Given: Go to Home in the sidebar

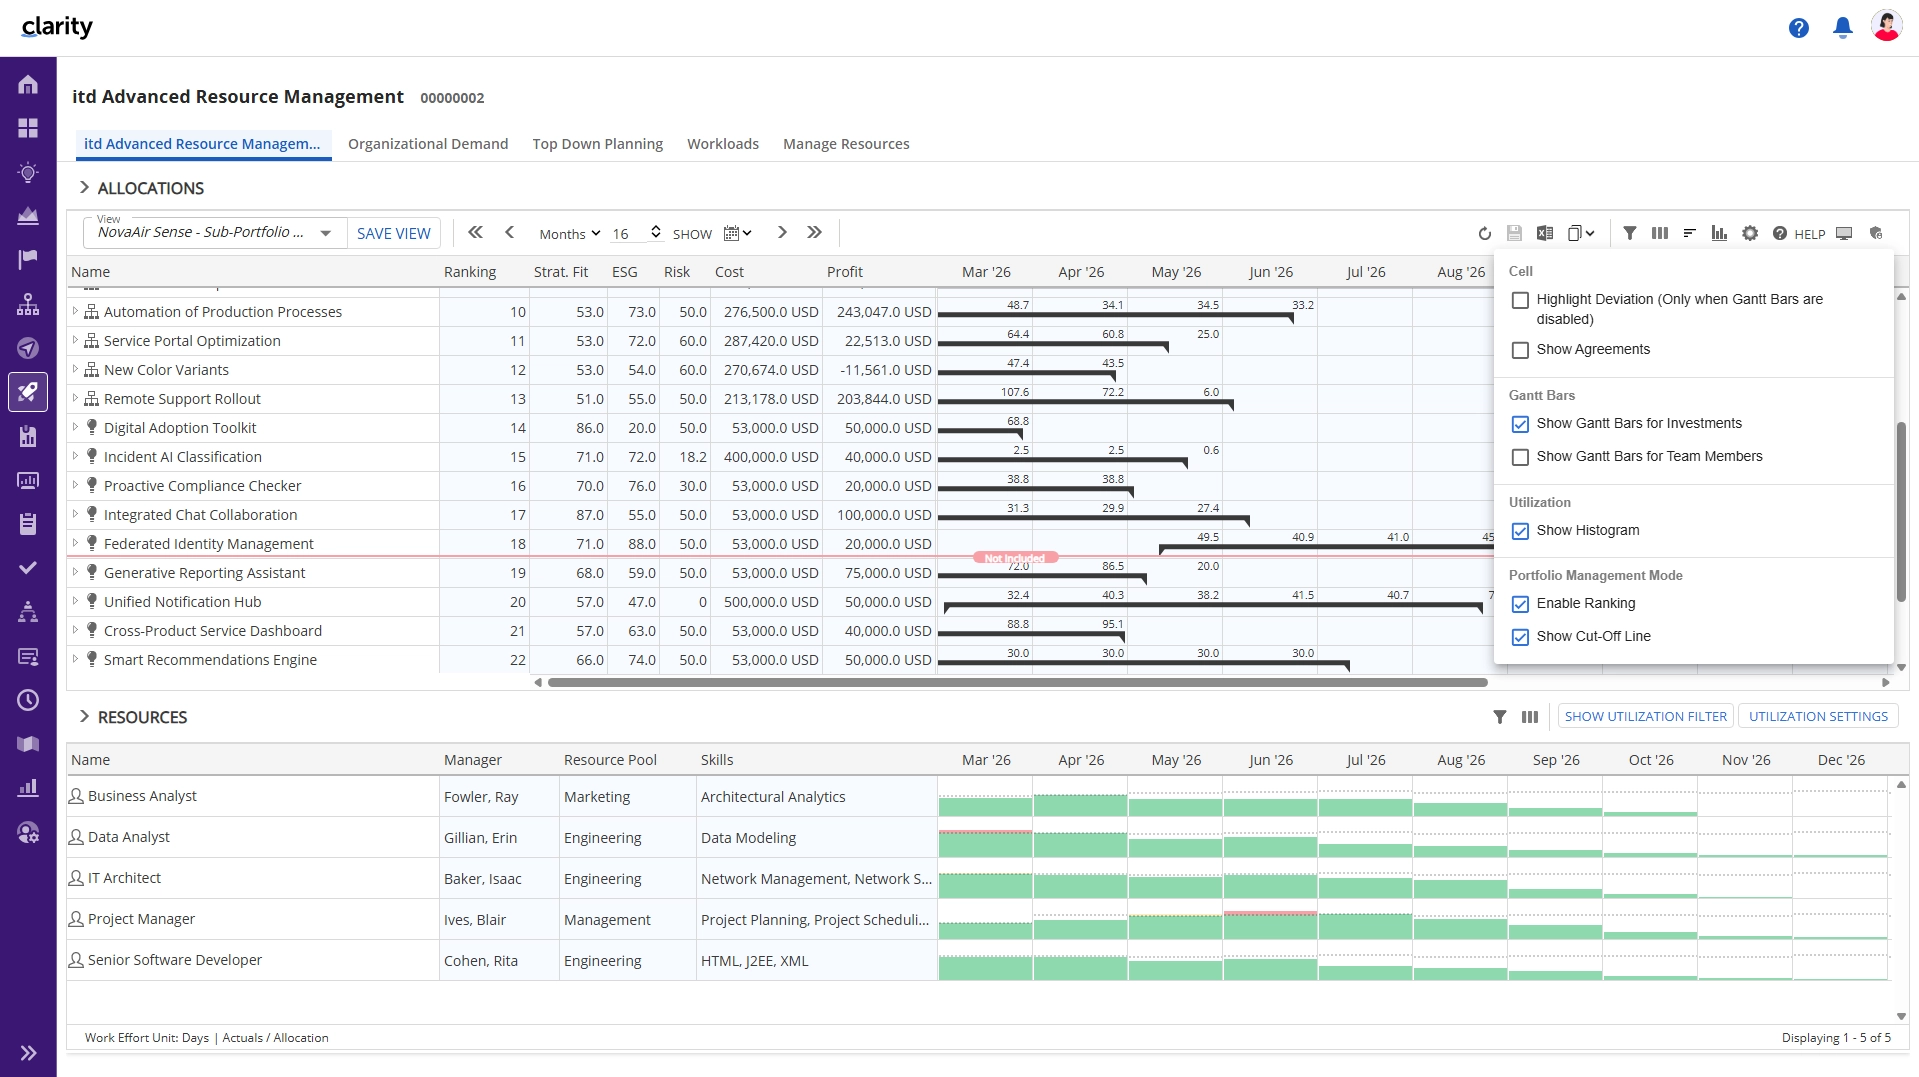Looking at the screenshot, I should tap(28, 85).
